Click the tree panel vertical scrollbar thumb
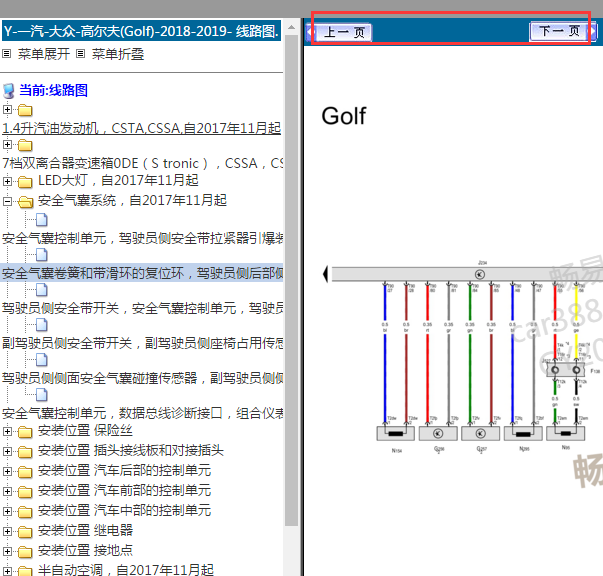 click(292, 280)
